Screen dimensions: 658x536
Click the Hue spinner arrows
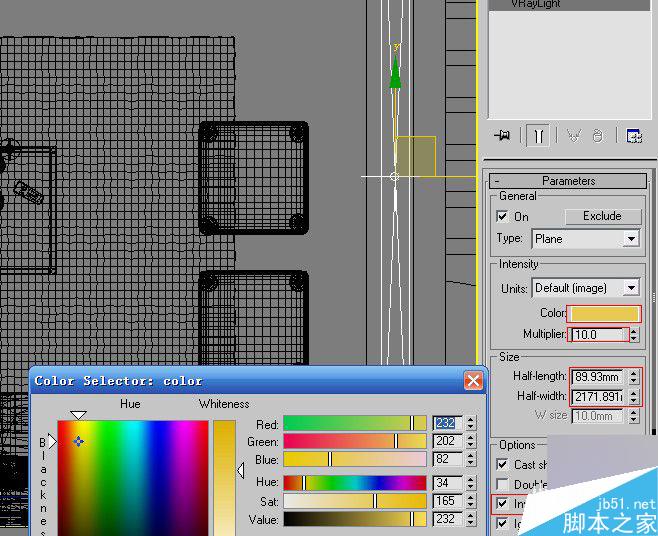coord(470,483)
